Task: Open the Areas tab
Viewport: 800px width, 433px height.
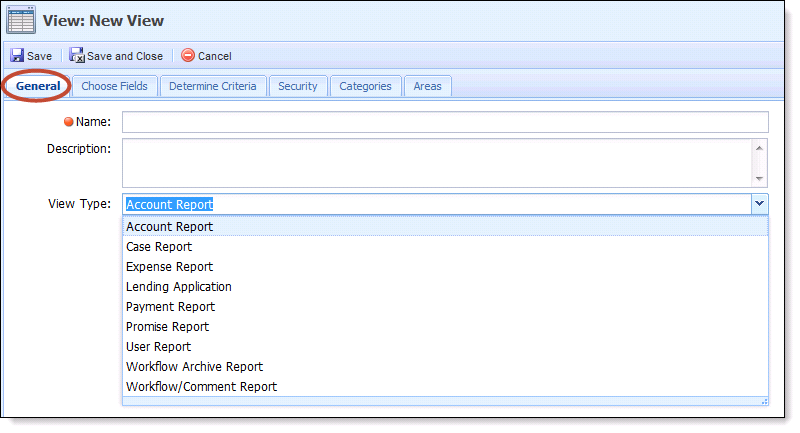Action: (428, 86)
